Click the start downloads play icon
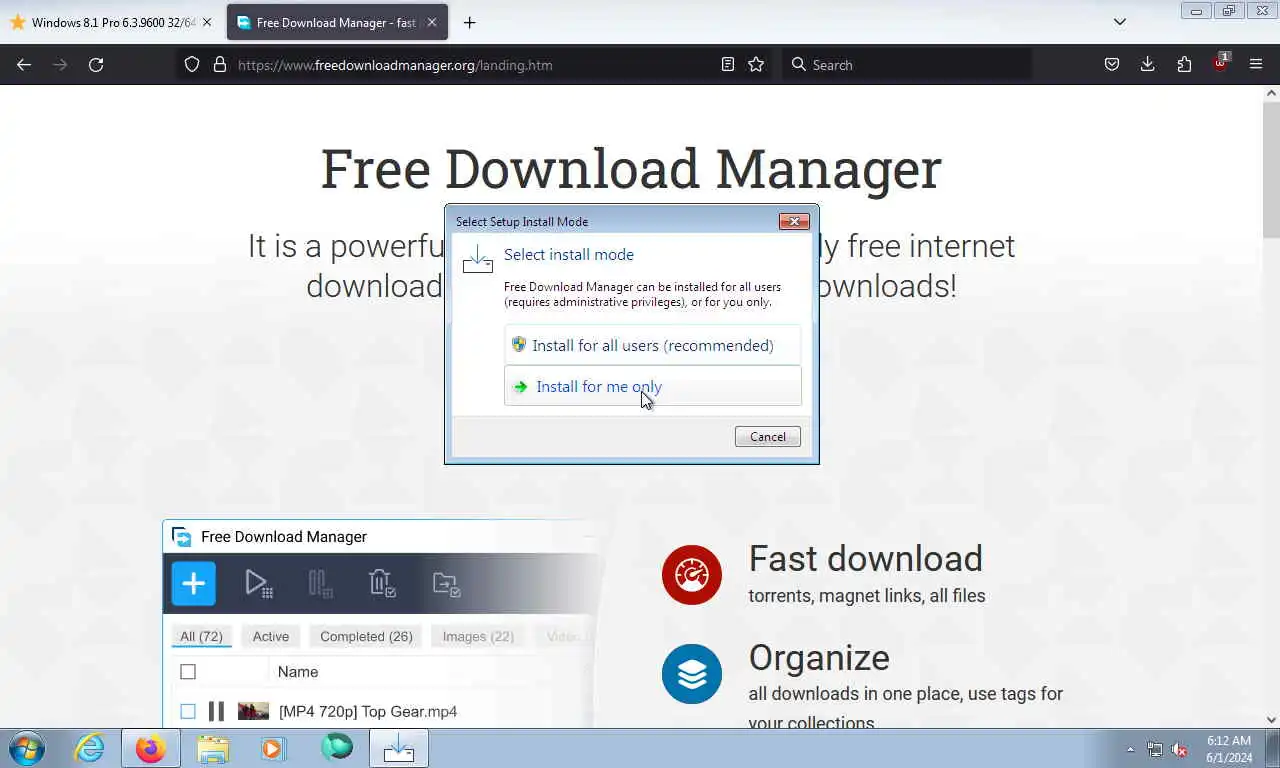 [x=258, y=584]
